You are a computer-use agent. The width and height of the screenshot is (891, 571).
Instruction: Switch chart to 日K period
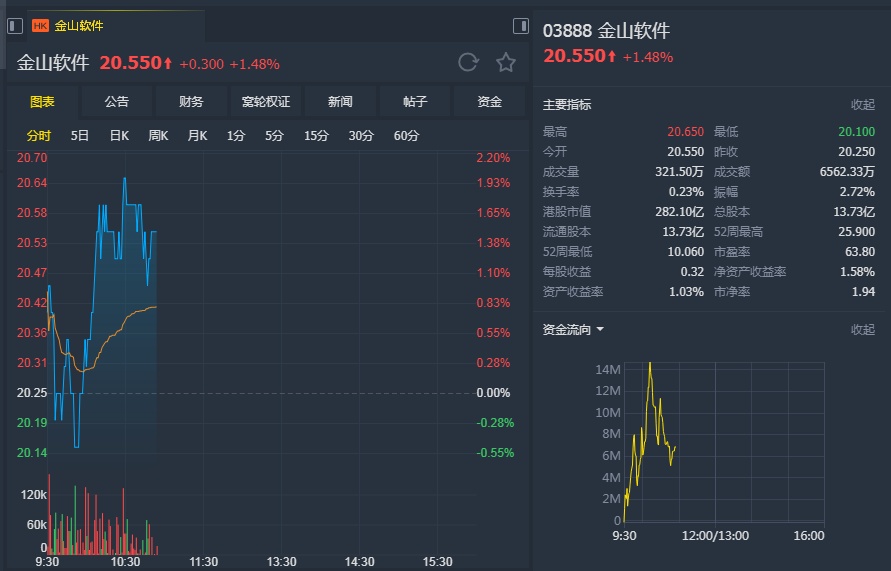coord(119,136)
